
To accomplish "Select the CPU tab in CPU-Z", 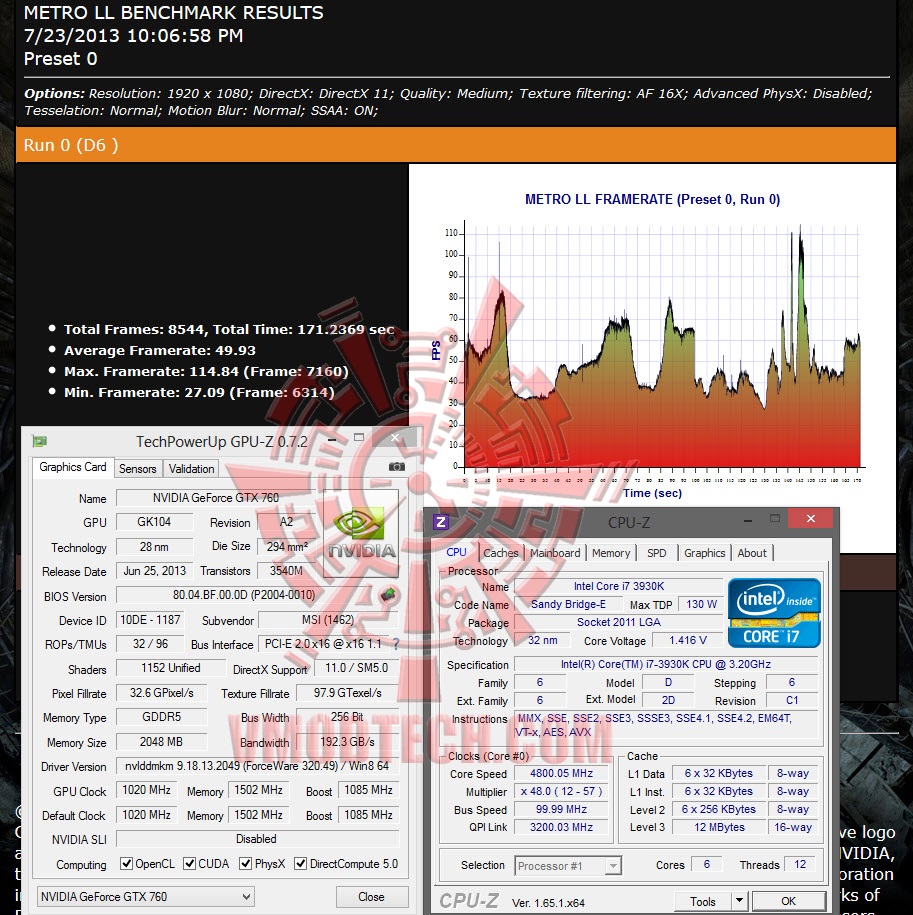I will click(x=456, y=552).
